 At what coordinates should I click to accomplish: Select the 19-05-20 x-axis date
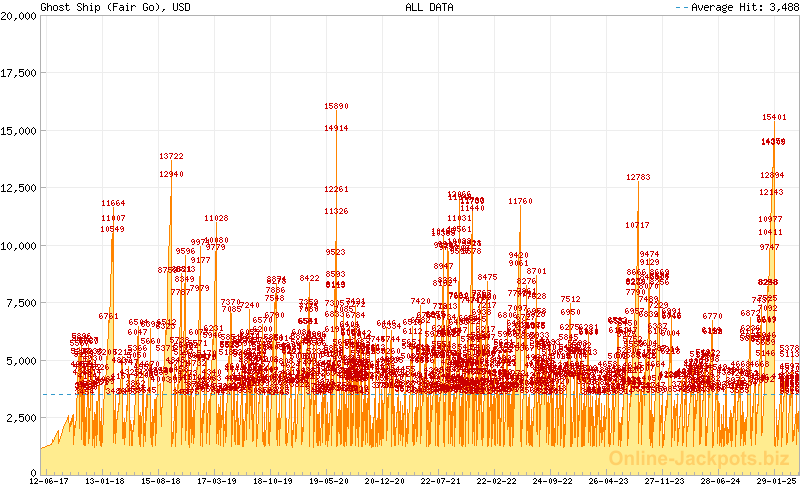point(328,481)
